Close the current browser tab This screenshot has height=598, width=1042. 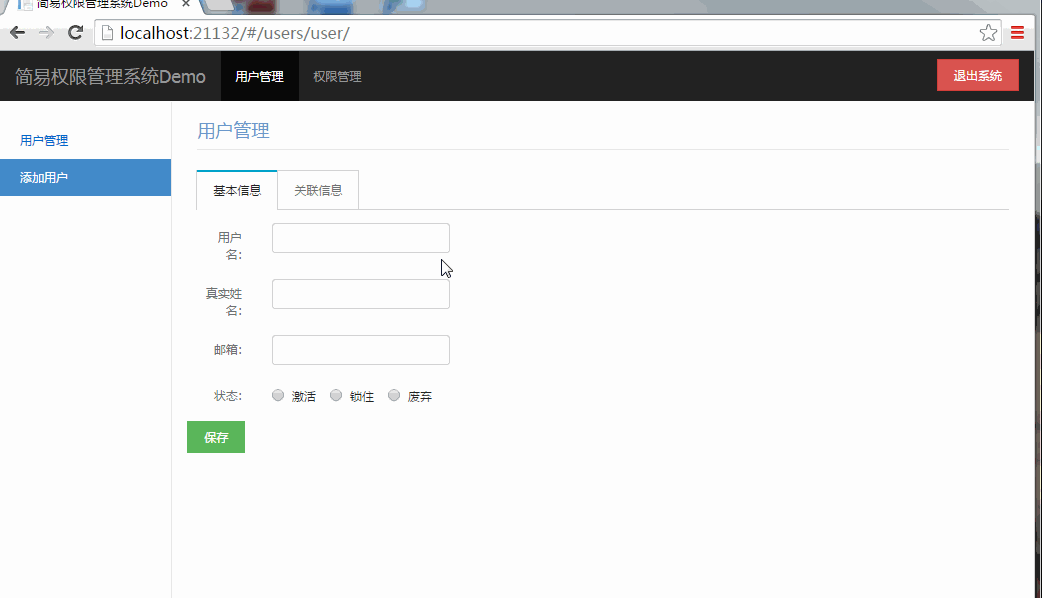pos(186,5)
